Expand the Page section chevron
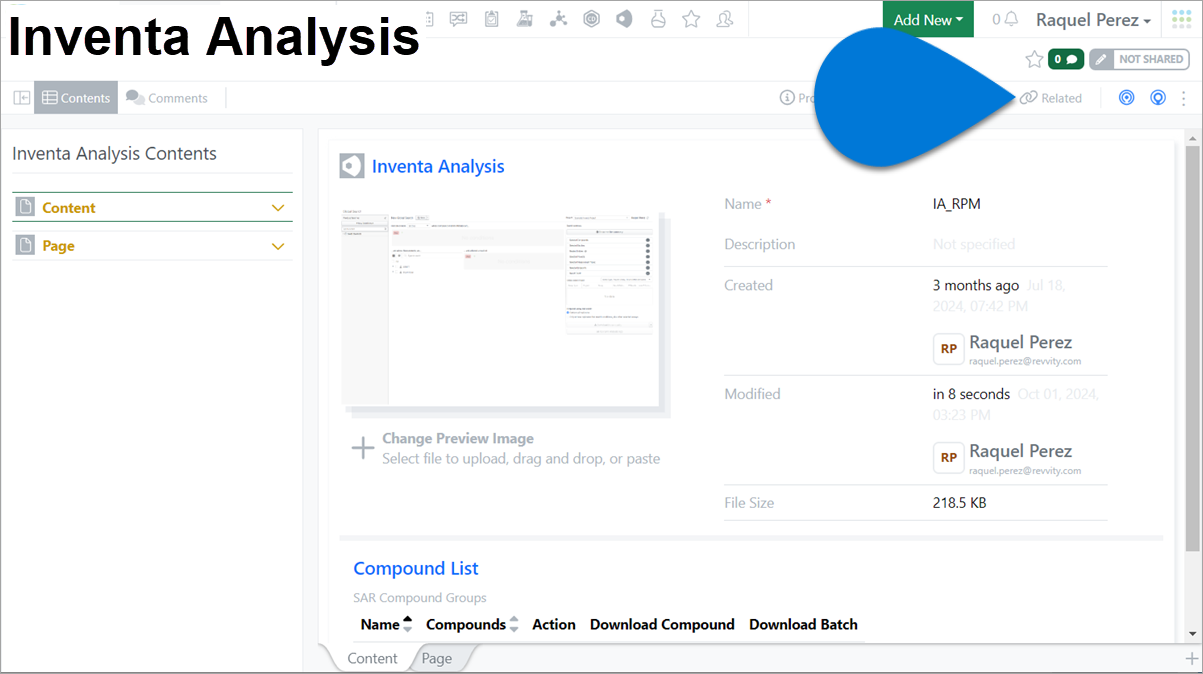 click(x=278, y=246)
